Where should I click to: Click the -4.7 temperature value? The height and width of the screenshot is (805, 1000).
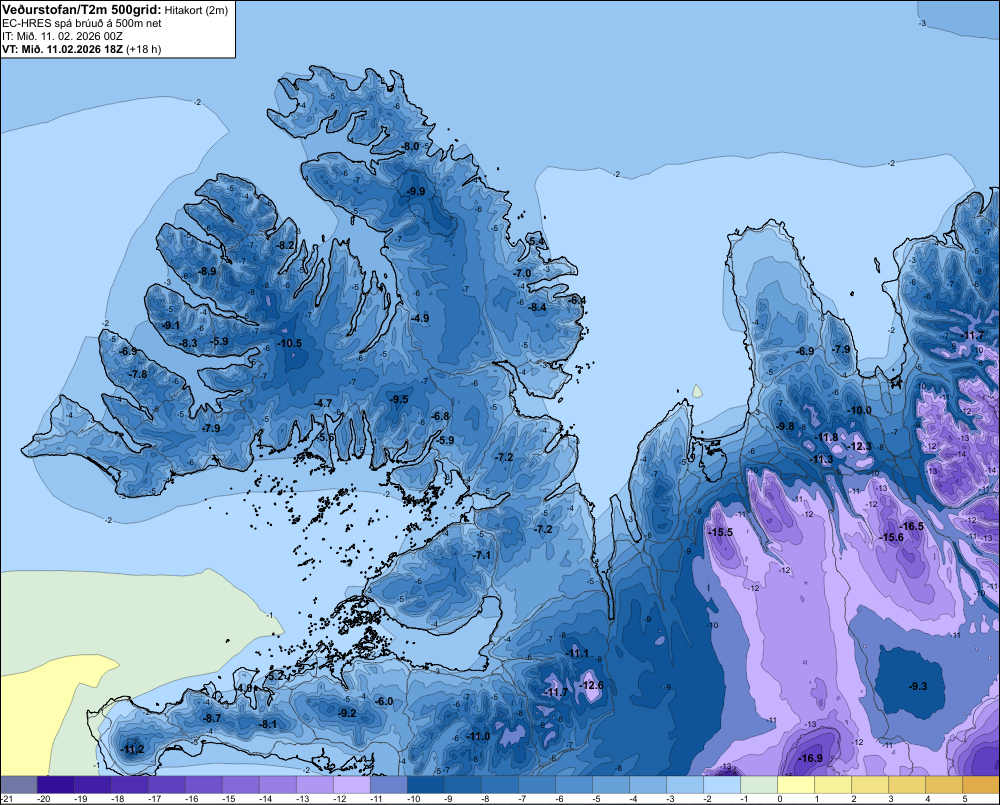[323, 403]
